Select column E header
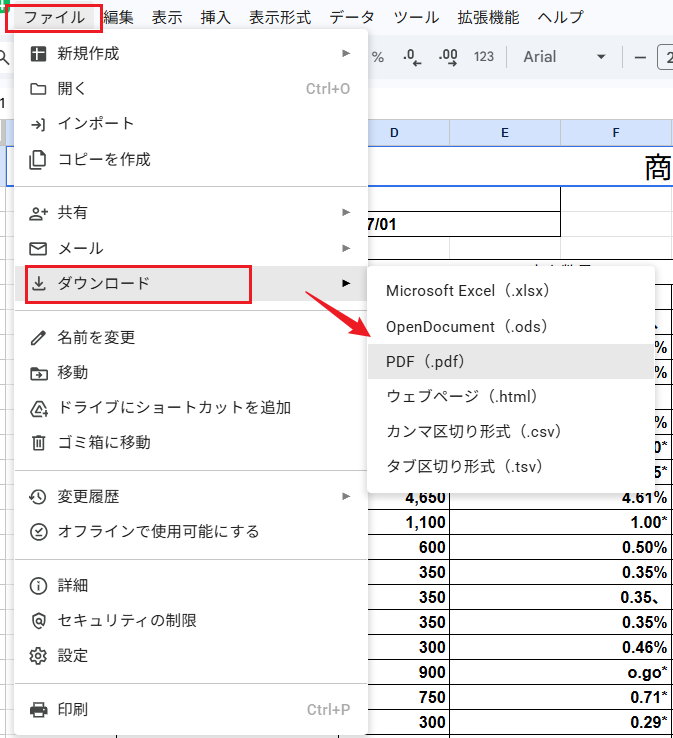Screen dimensions: 673x738 coord(505,133)
